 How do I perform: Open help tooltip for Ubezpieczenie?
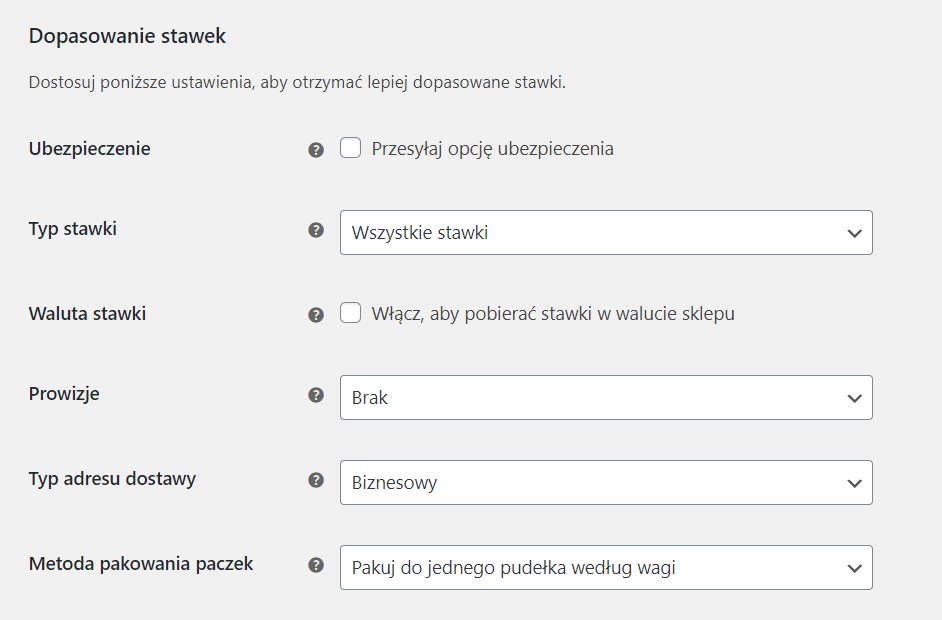pyautogui.click(x=316, y=150)
